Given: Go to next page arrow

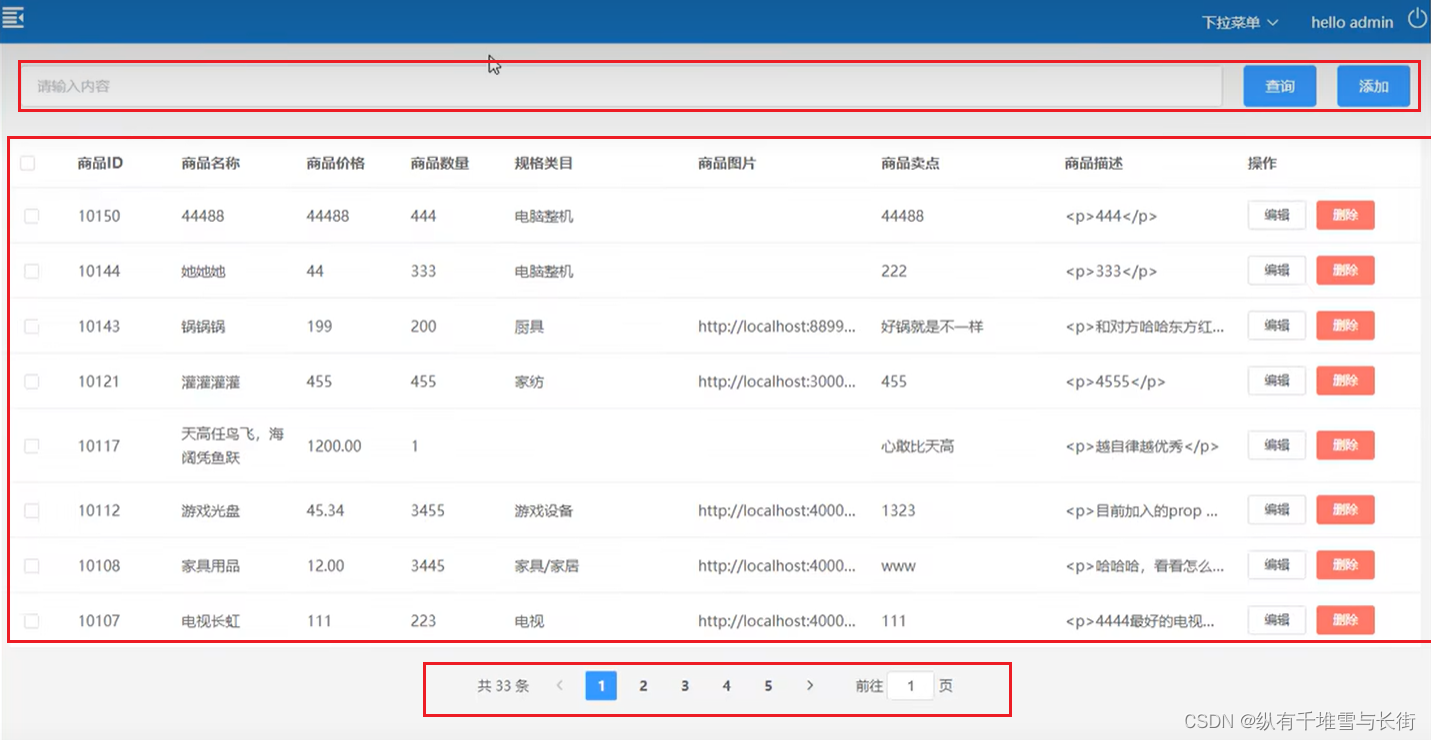Looking at the screenshot, I should 810,686.
